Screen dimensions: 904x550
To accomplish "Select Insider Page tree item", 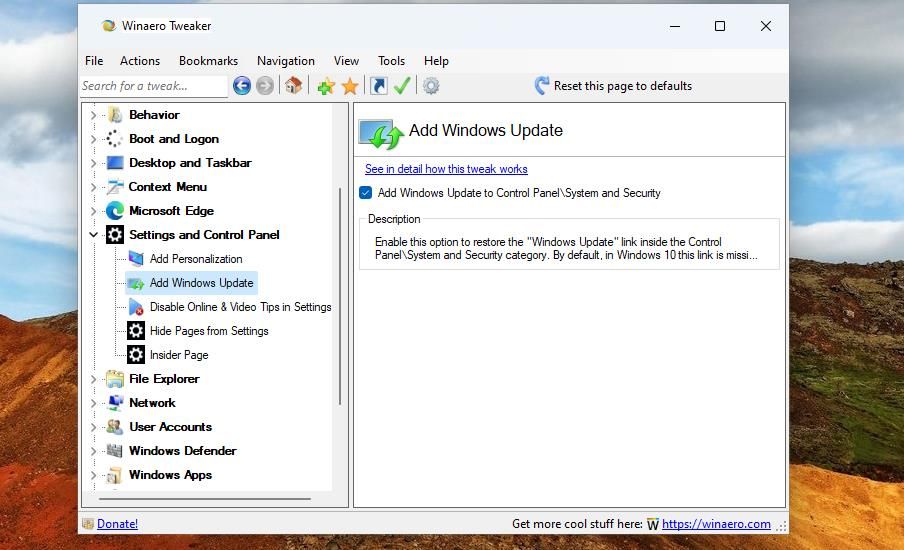I will pos(179,355).
